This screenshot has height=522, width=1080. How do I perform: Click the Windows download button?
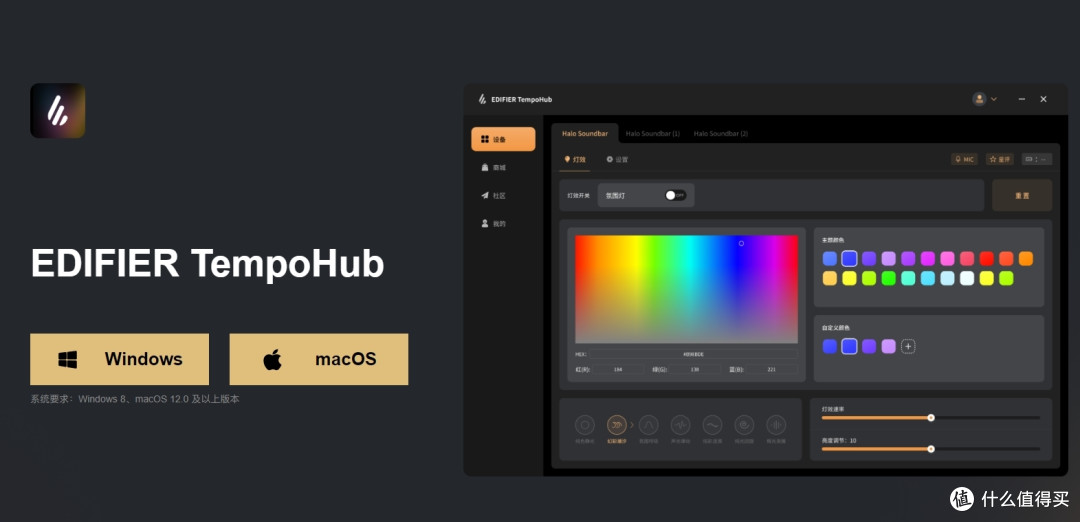(x=119, y=359)
